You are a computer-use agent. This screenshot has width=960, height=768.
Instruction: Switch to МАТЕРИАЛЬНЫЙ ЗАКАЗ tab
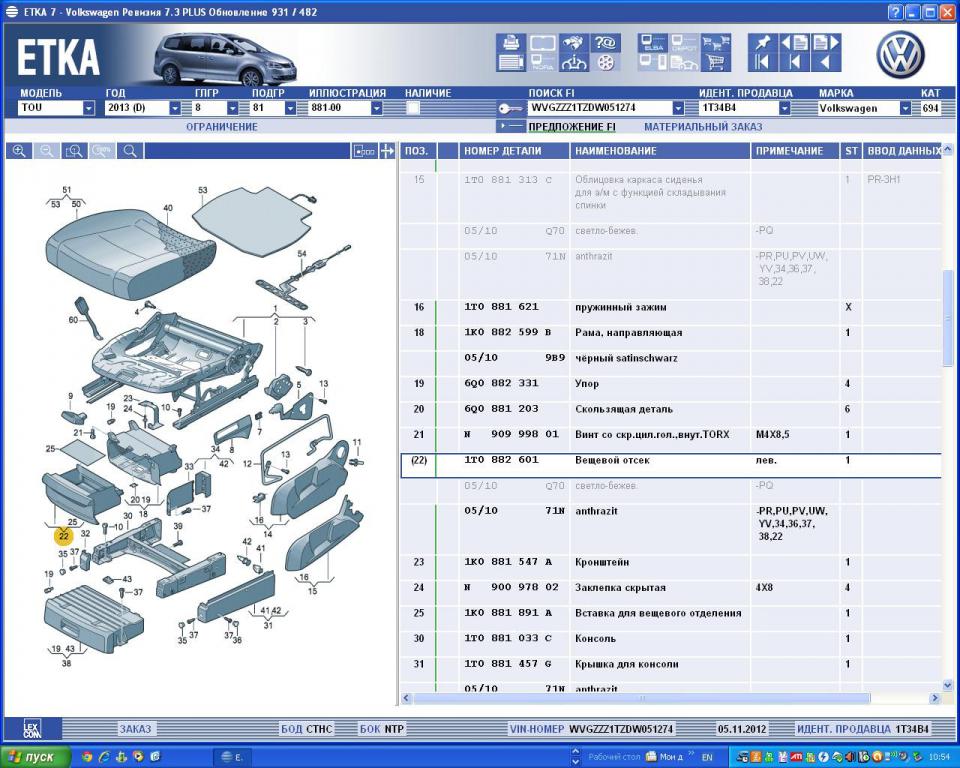703,127
